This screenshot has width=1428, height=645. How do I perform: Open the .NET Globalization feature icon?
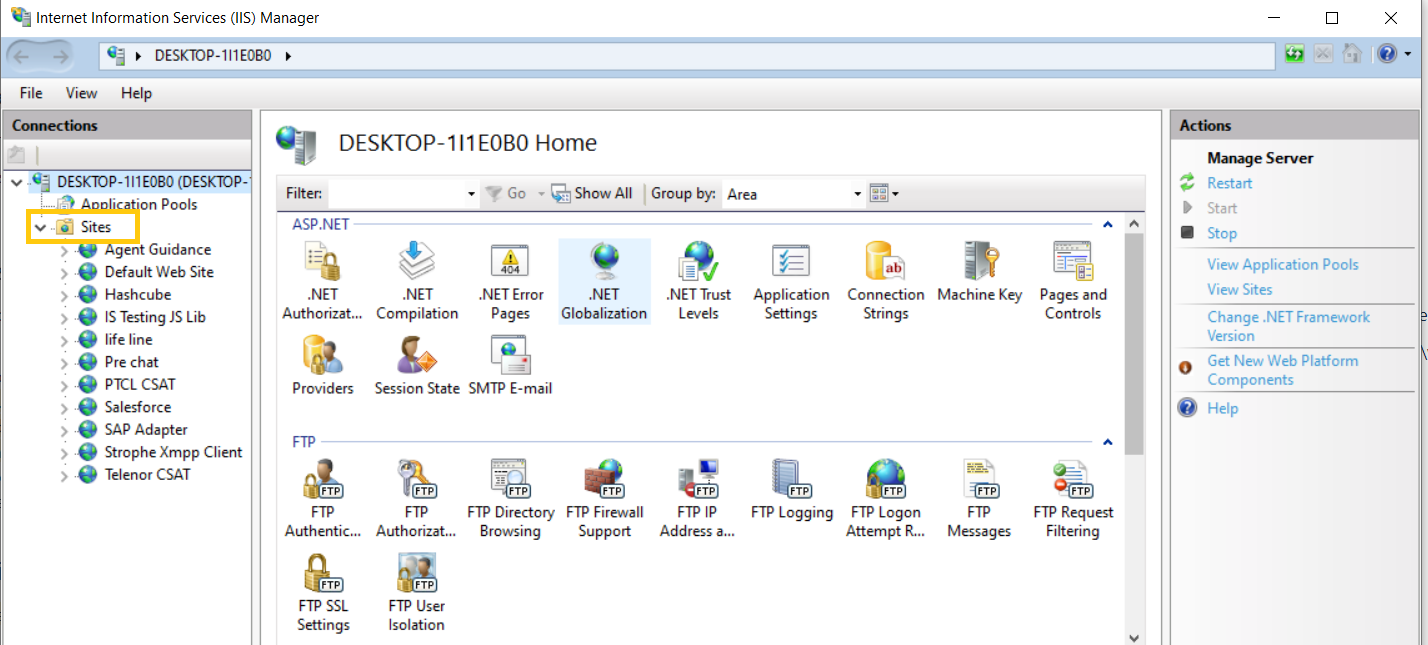(x=604, y=281)
